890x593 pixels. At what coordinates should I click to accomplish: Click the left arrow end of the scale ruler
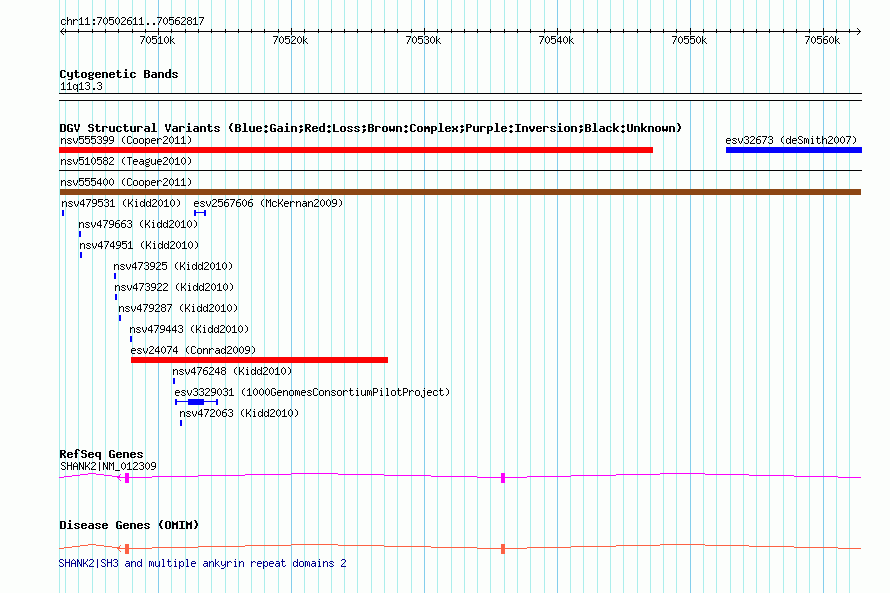[62, 31]
